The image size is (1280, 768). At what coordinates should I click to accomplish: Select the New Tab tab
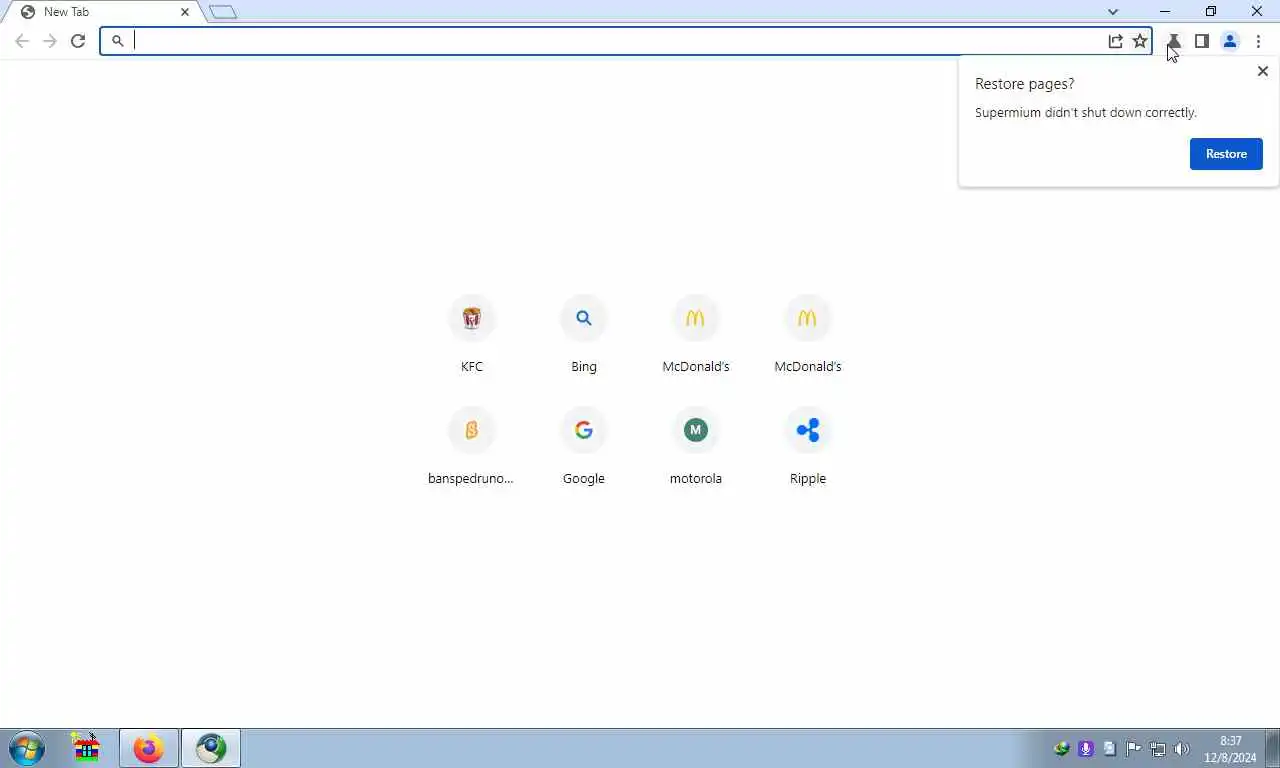(x=105, y=12)
